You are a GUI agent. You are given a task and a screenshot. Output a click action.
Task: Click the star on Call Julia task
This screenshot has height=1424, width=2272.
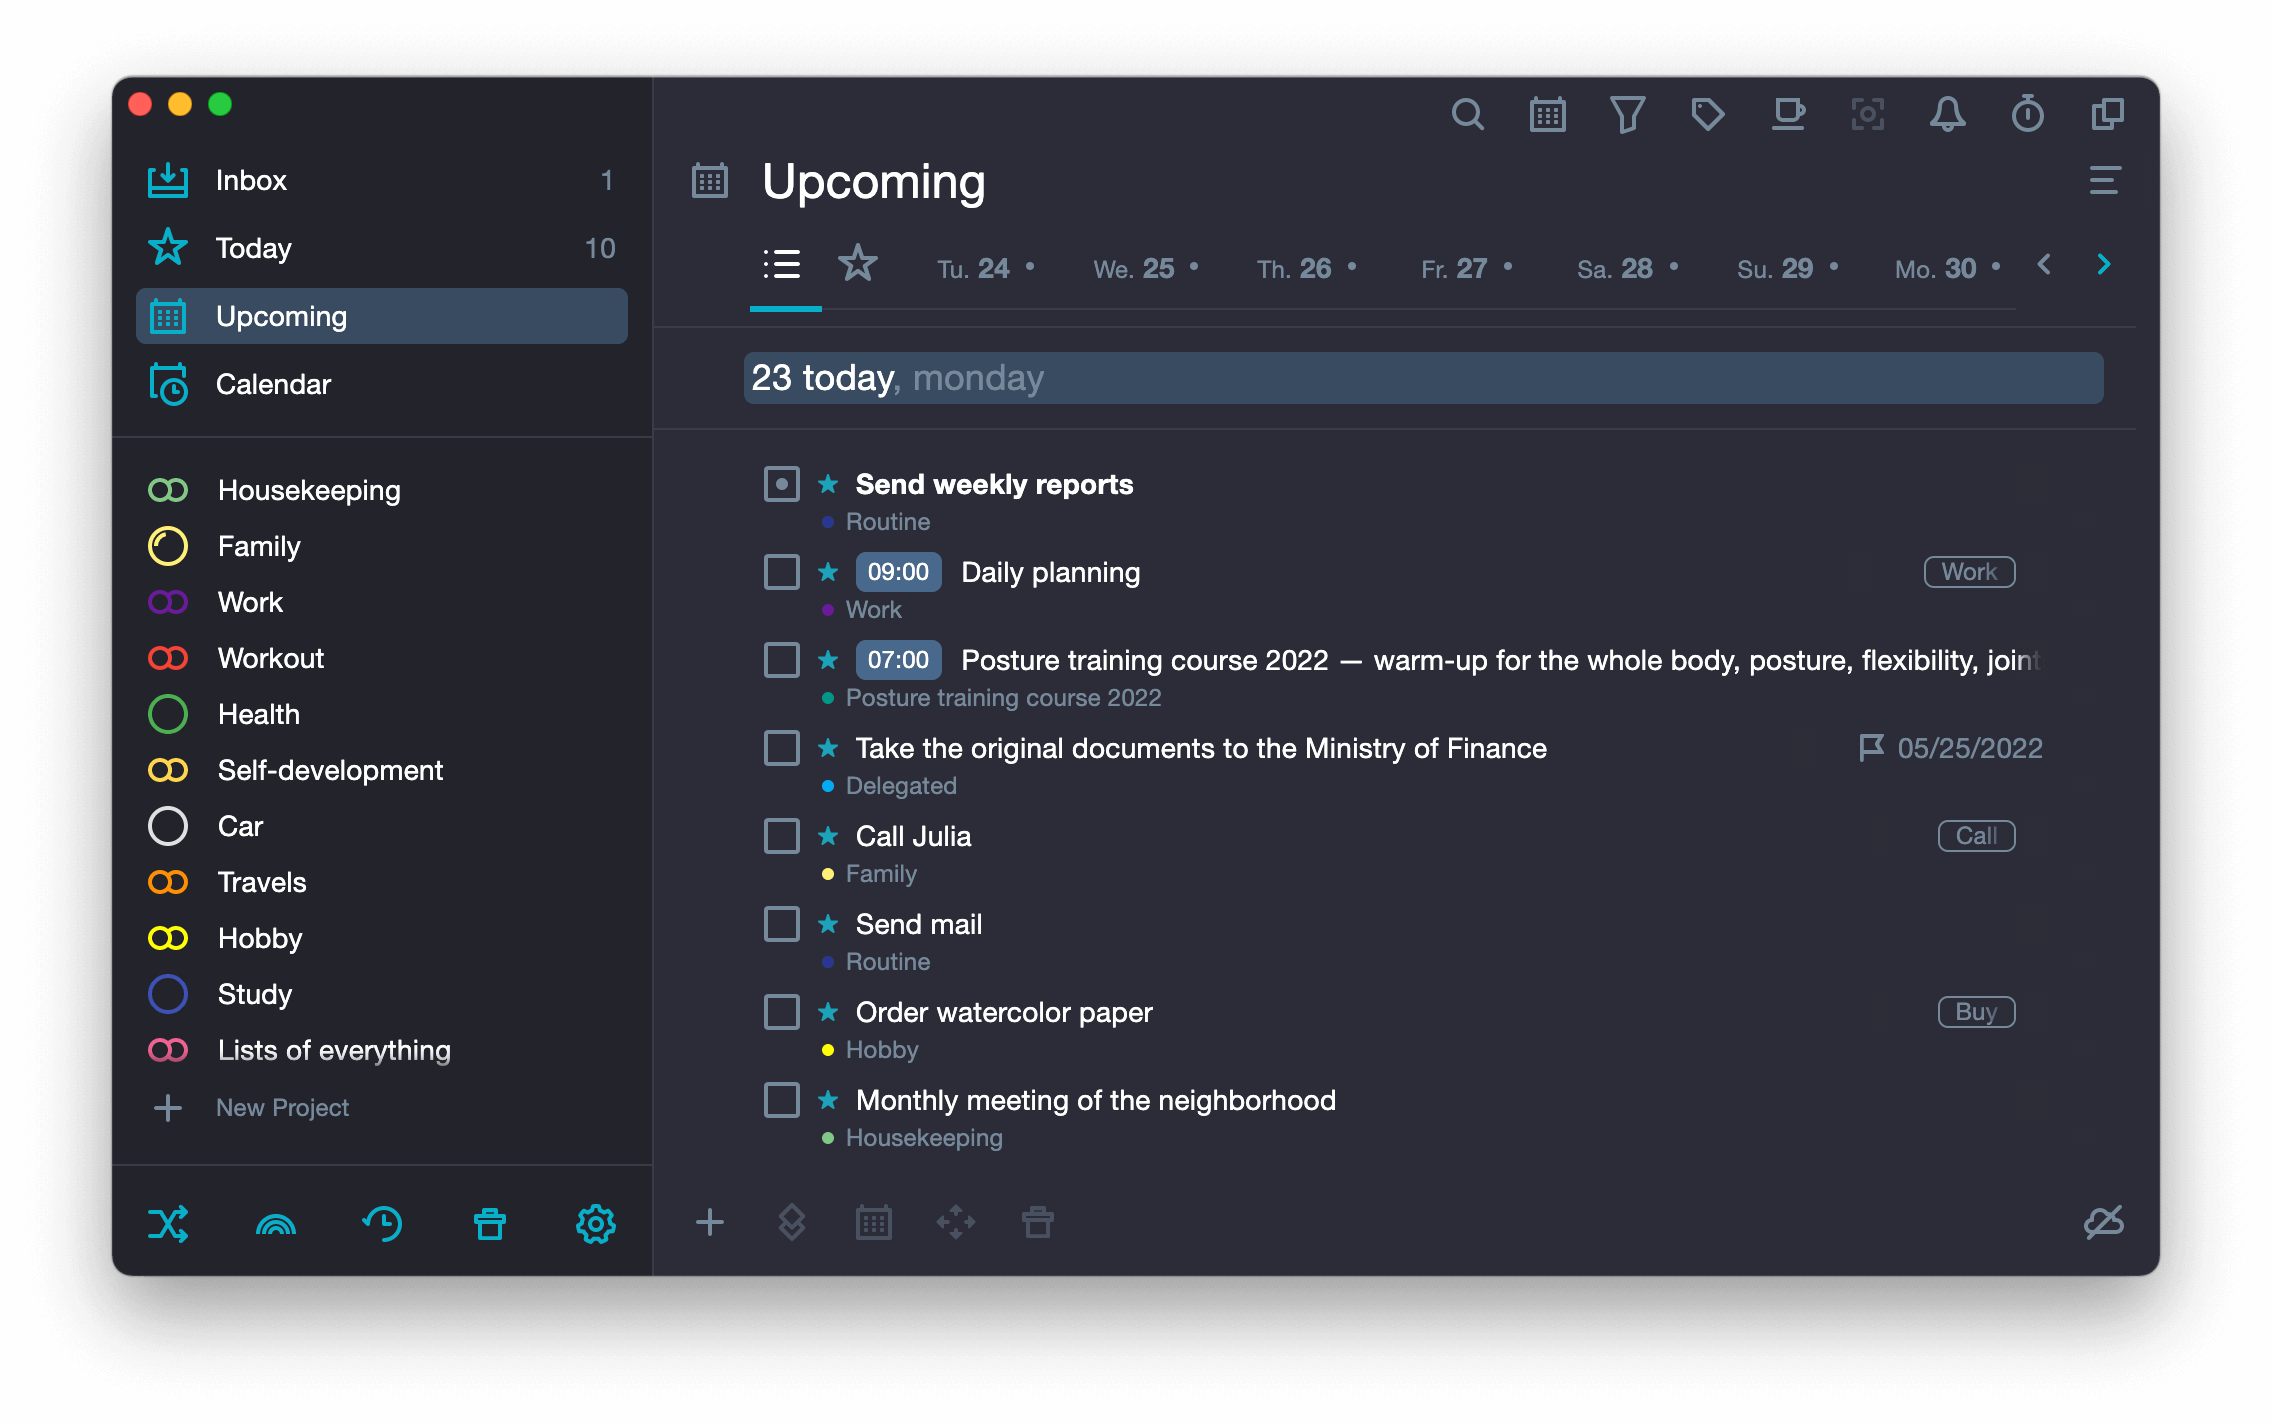point(828,836)
